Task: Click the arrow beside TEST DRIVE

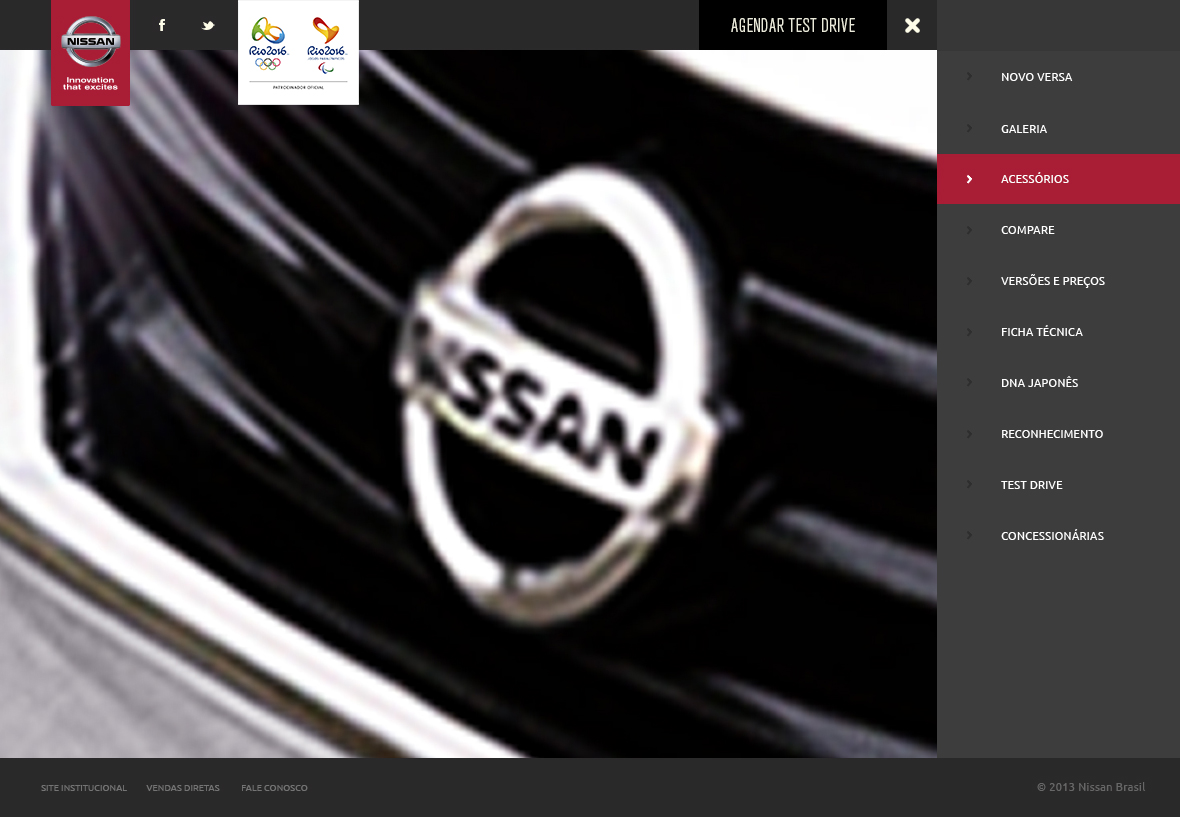Action: [x=969, y=484]
